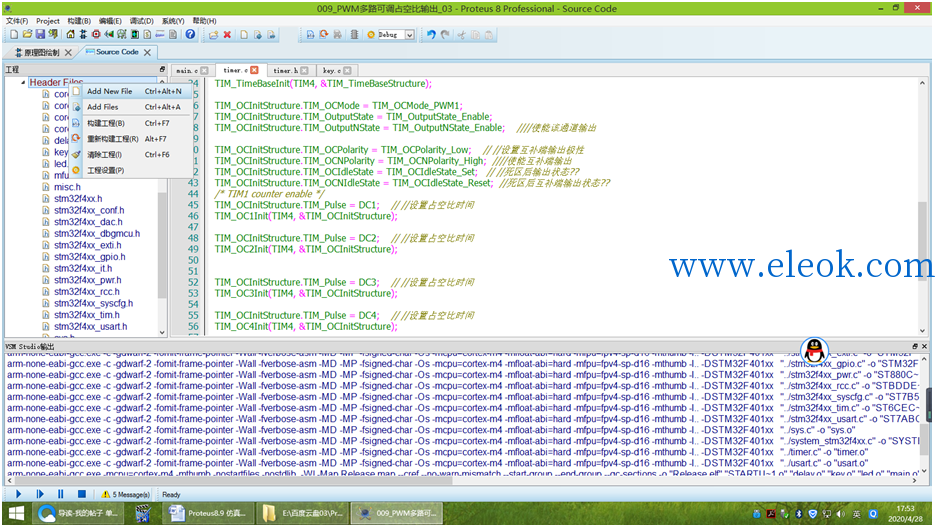Click the Step simulation button
This screenshot has width=935, height=527.
pos(39,494)
